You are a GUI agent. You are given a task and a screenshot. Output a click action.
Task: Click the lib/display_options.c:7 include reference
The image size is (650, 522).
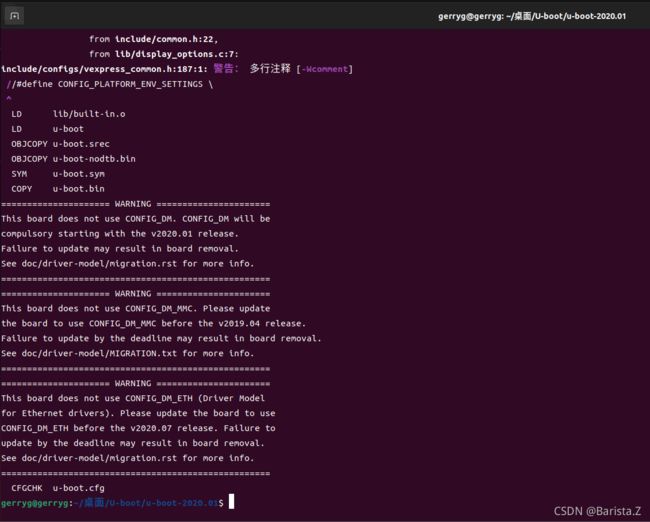tap(176, 54)
